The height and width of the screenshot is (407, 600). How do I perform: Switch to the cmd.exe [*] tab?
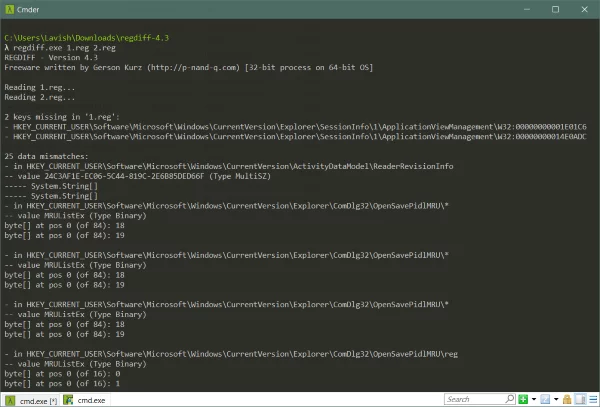click(31, 400)
